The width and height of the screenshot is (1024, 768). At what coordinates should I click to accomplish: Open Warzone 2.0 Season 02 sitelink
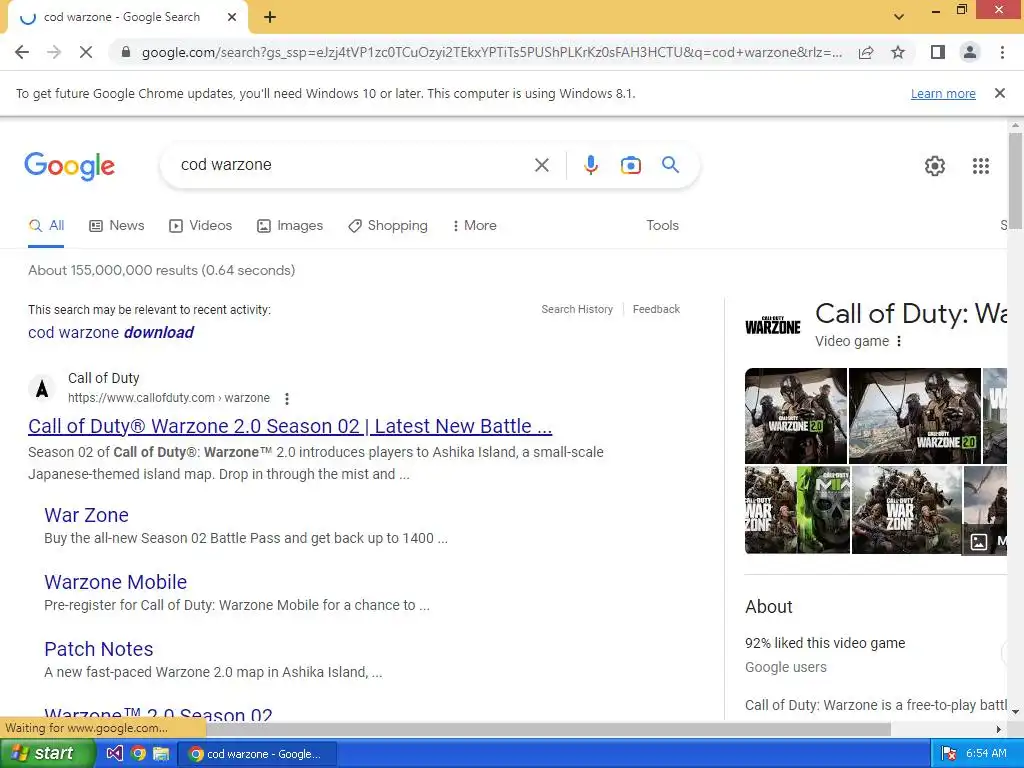point(158,713)
